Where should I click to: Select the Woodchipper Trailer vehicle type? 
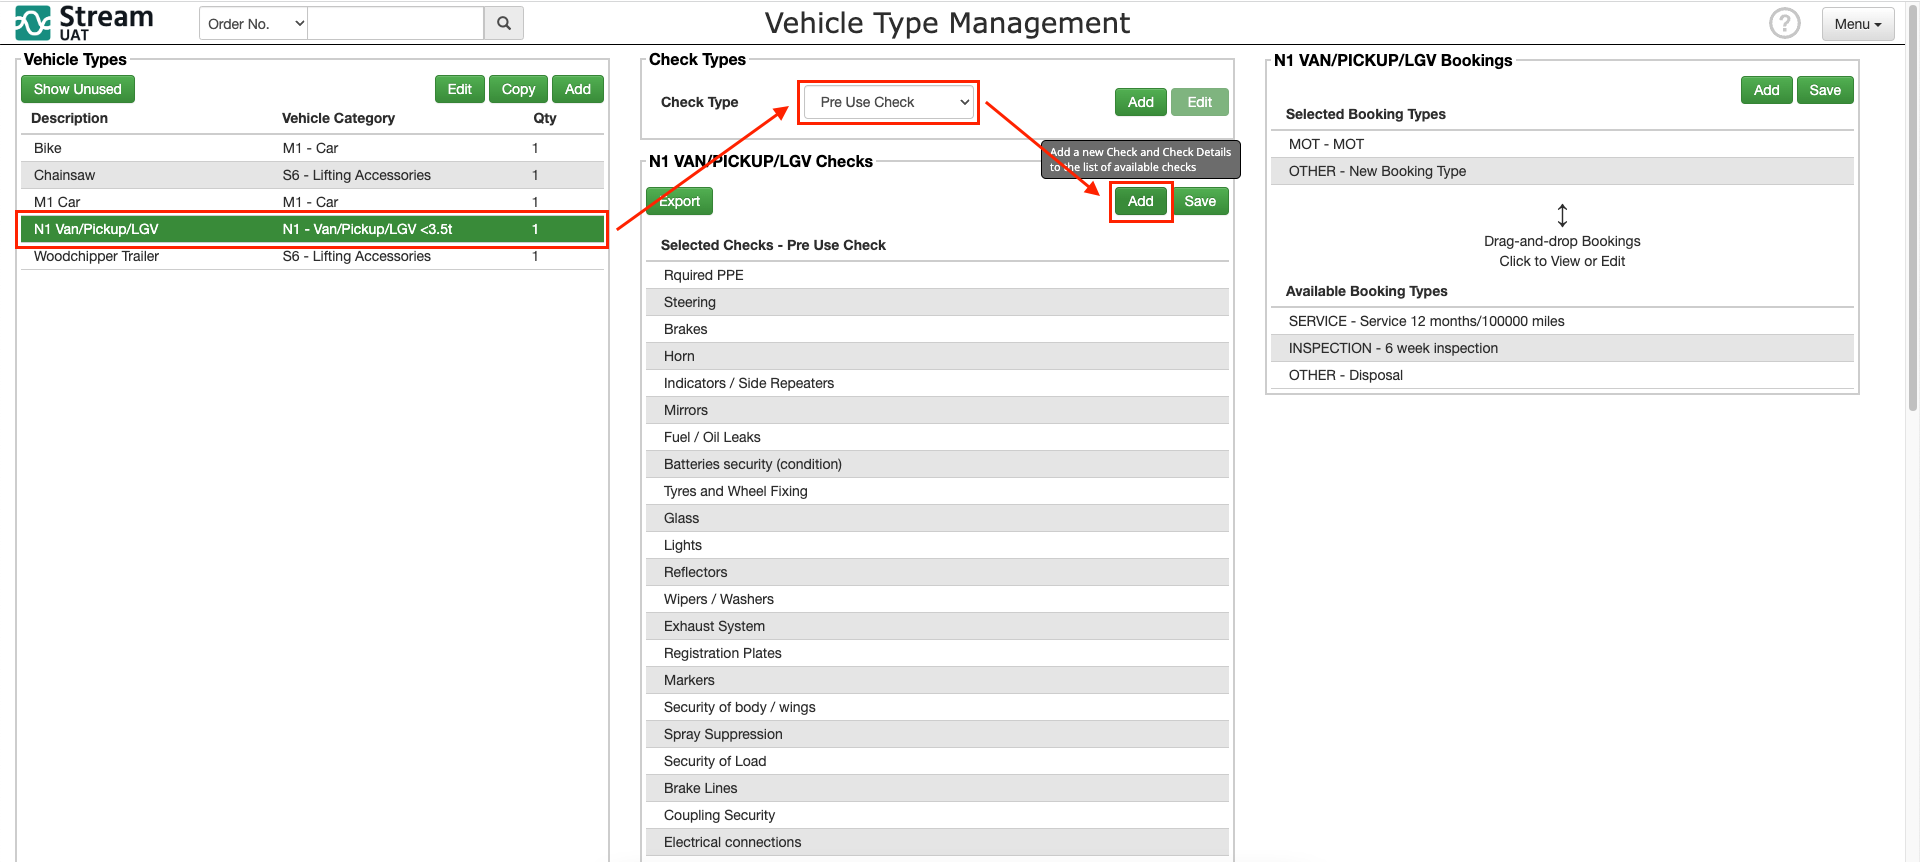97,256
